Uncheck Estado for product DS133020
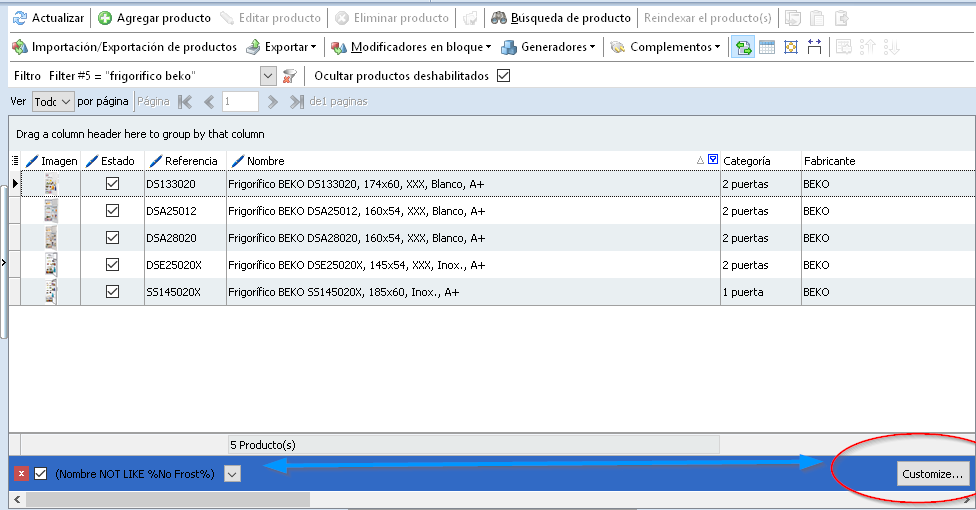Image resolution: width=976 pixels, height=510 pixels. click(112, 184)
